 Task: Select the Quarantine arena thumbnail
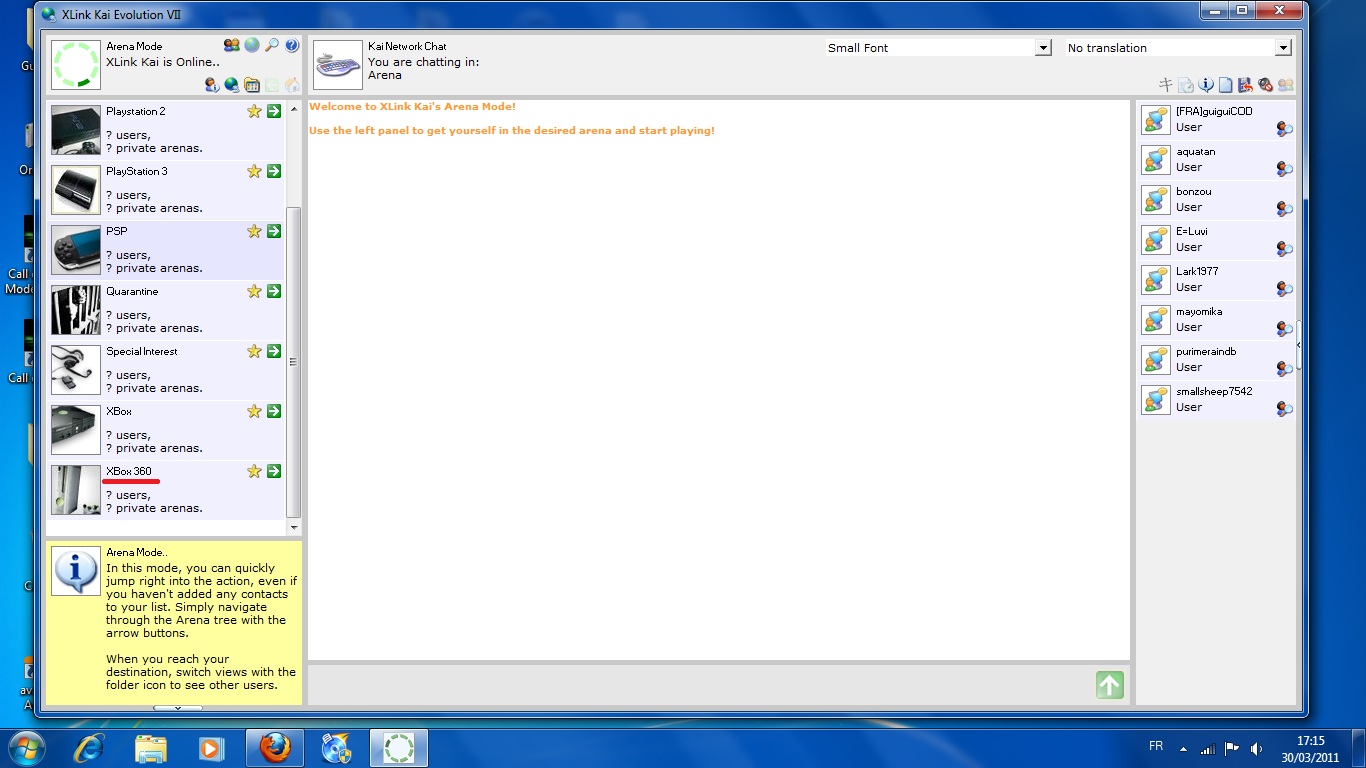76,310
